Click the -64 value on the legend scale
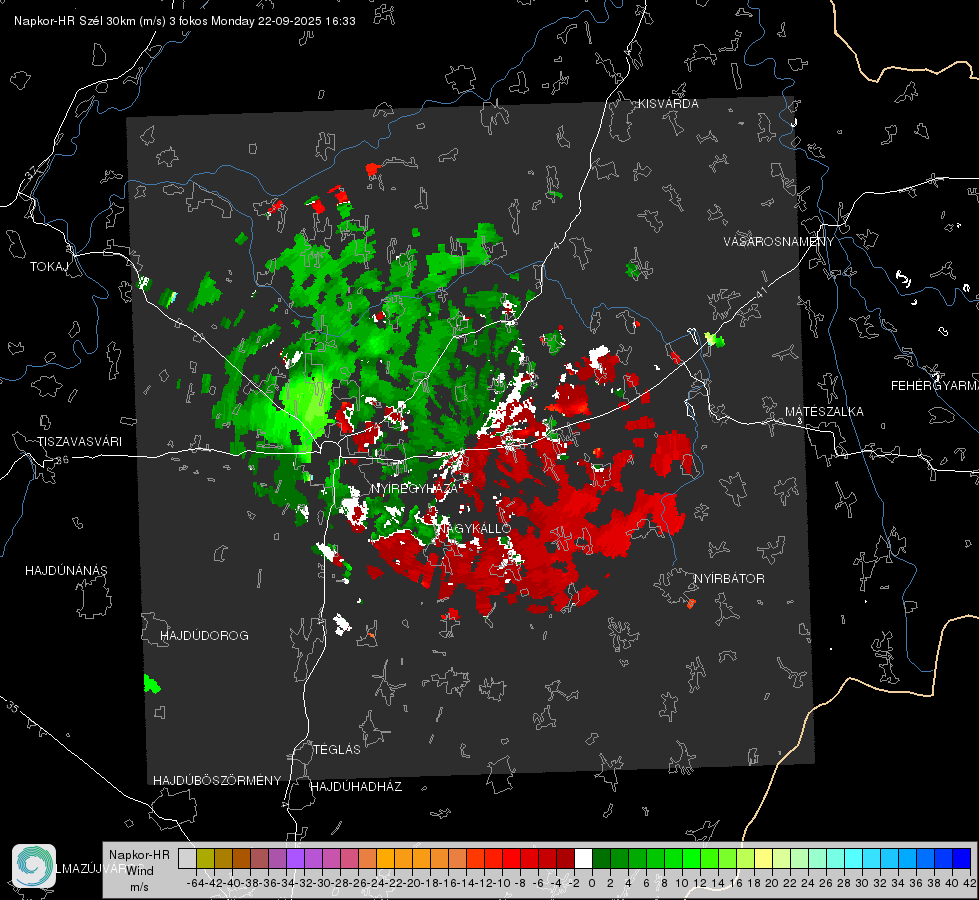Viewport: 979px width, 900px height. click(195, 883)
